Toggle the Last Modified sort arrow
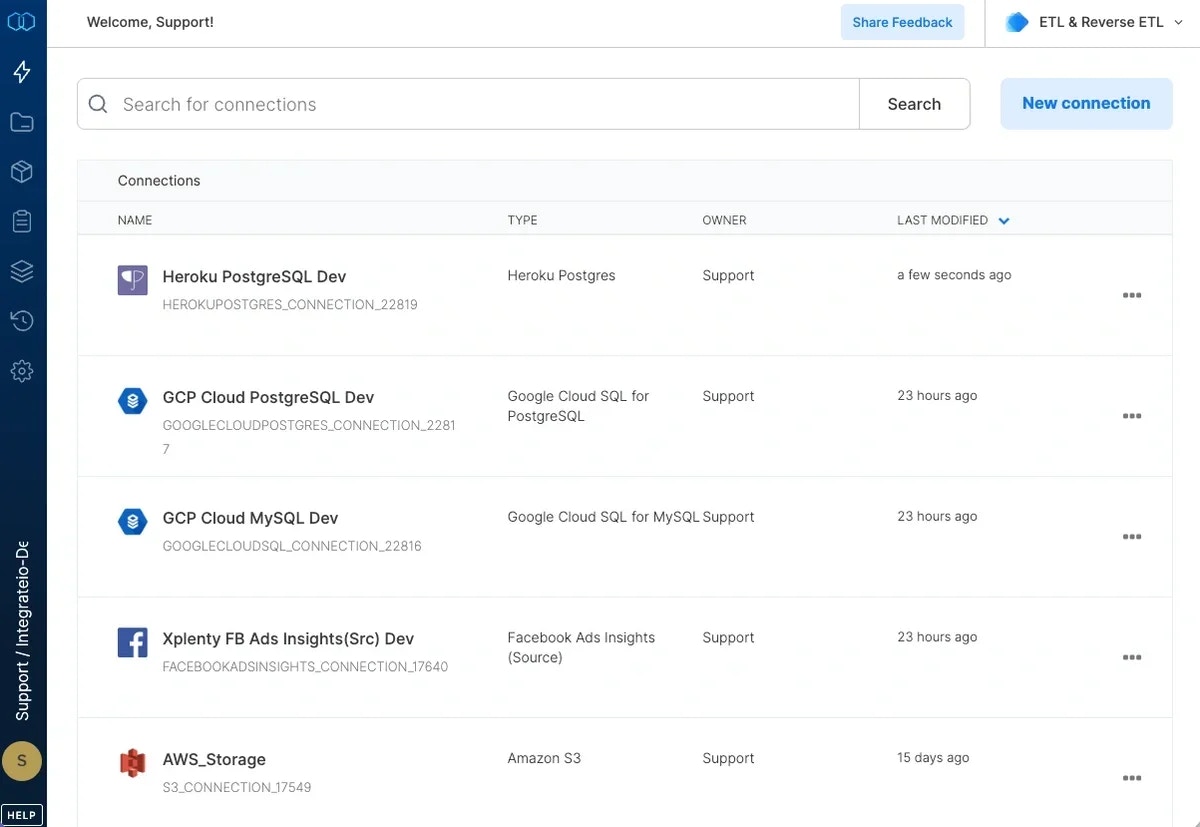This screenshot has width=1200, height=827. [1004, 220]
